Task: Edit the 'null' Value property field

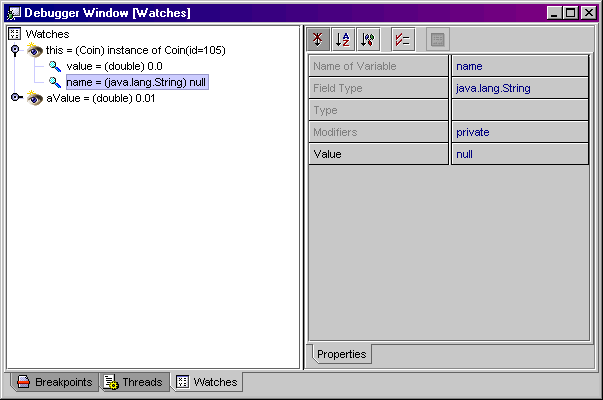Action: (520, 154)
